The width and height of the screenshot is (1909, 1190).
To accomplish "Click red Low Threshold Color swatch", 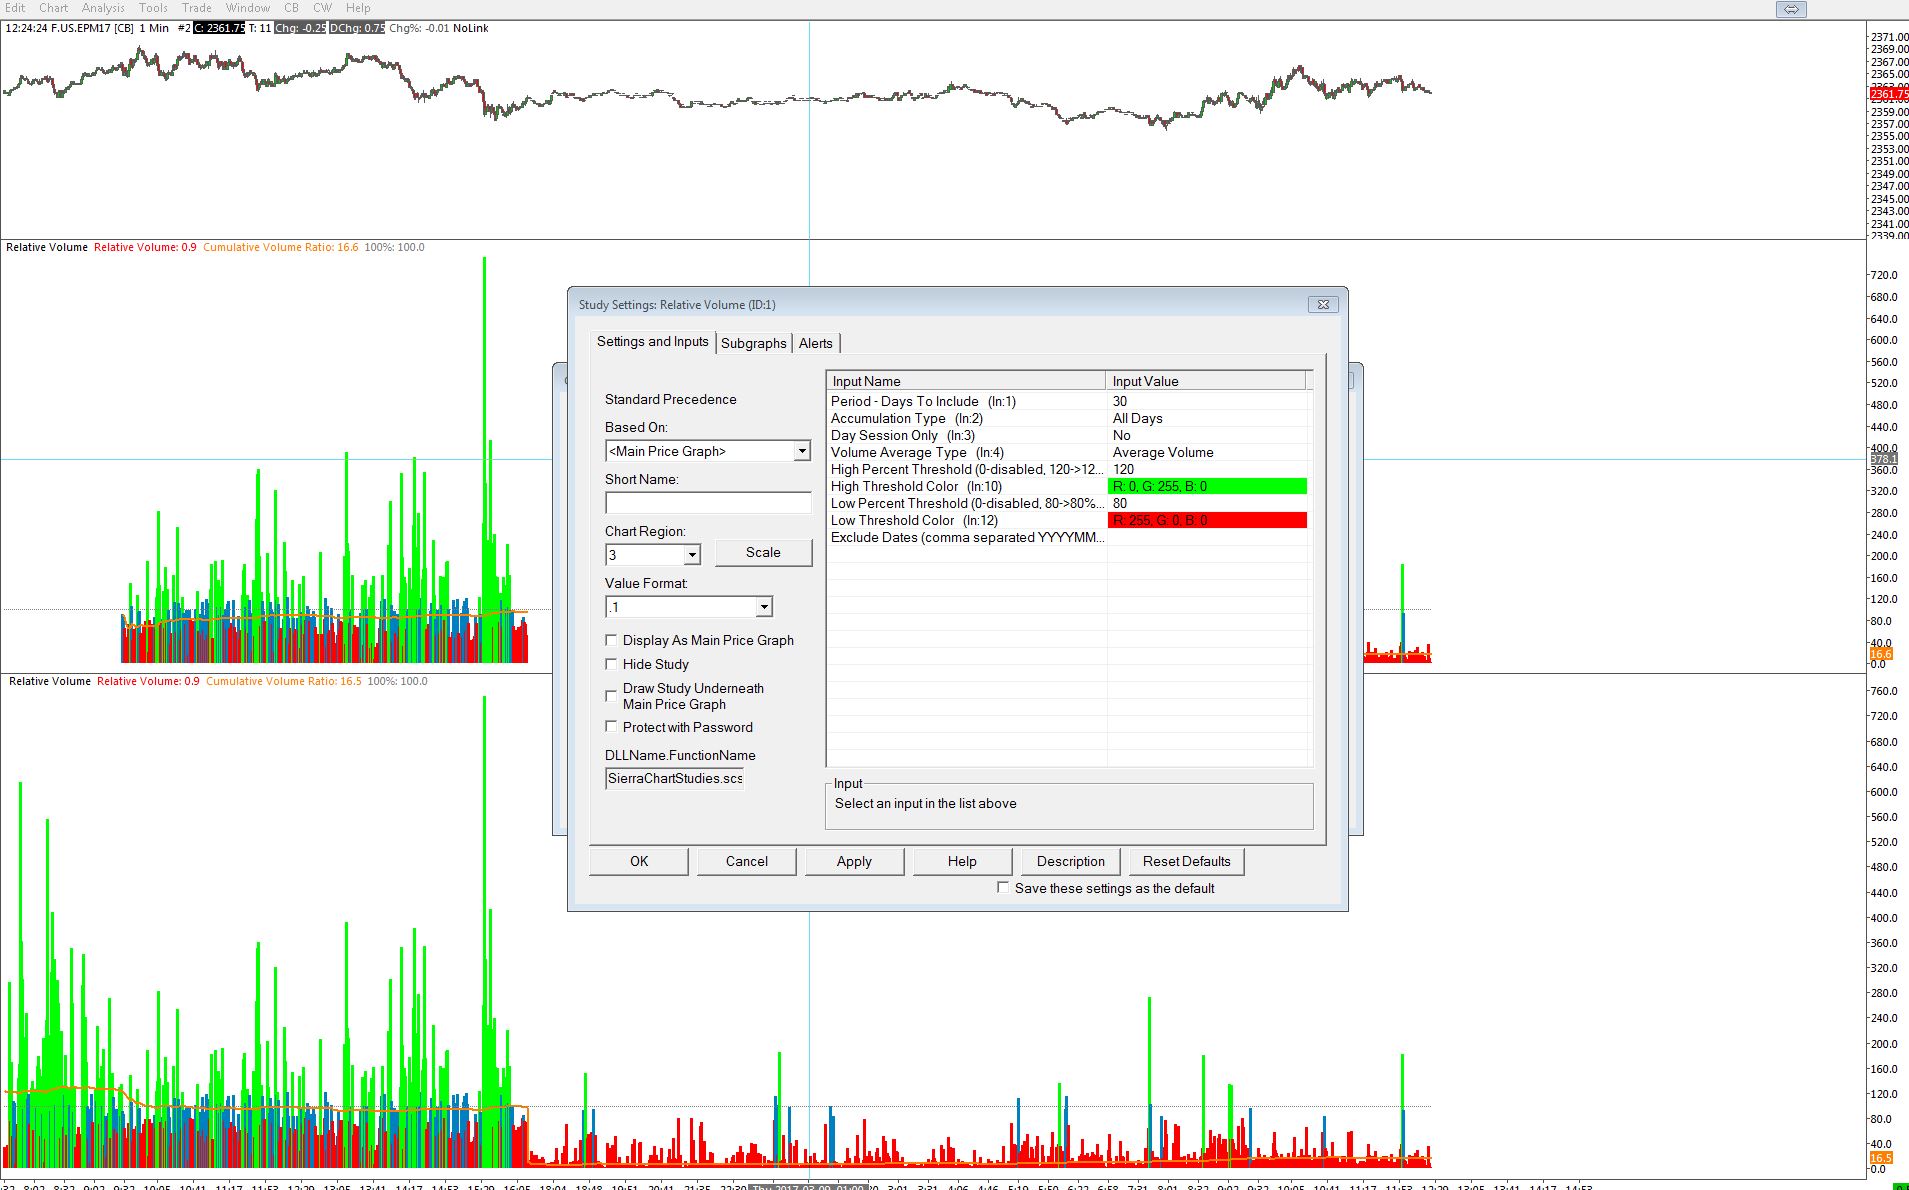I will pos(1208,521).
